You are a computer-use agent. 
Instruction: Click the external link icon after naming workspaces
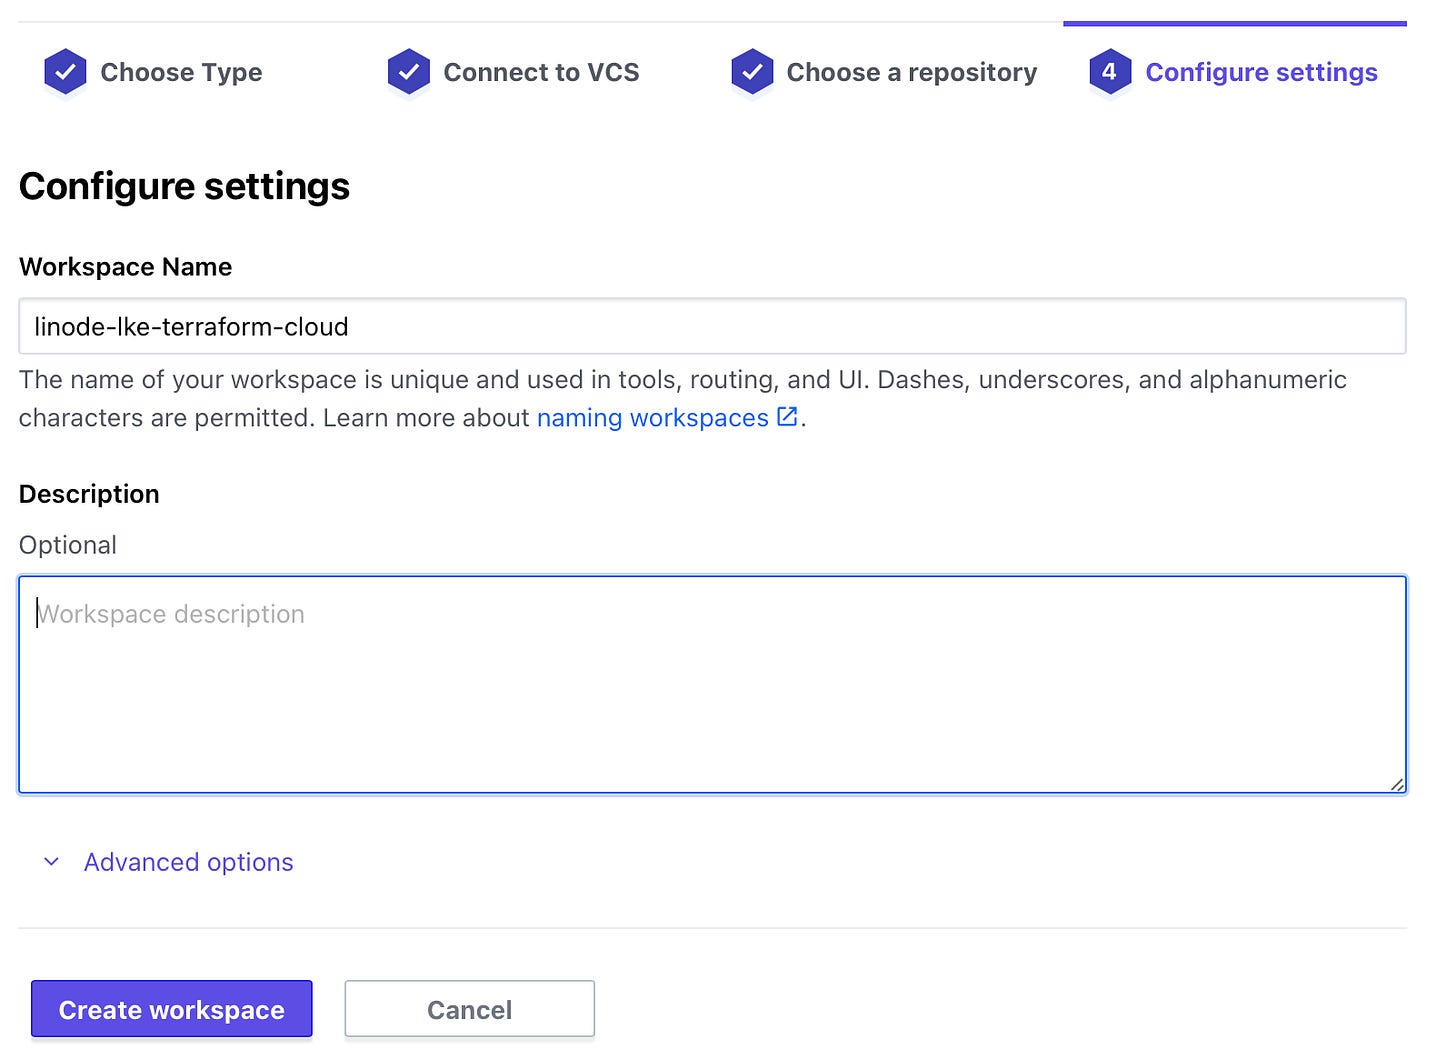787,417
